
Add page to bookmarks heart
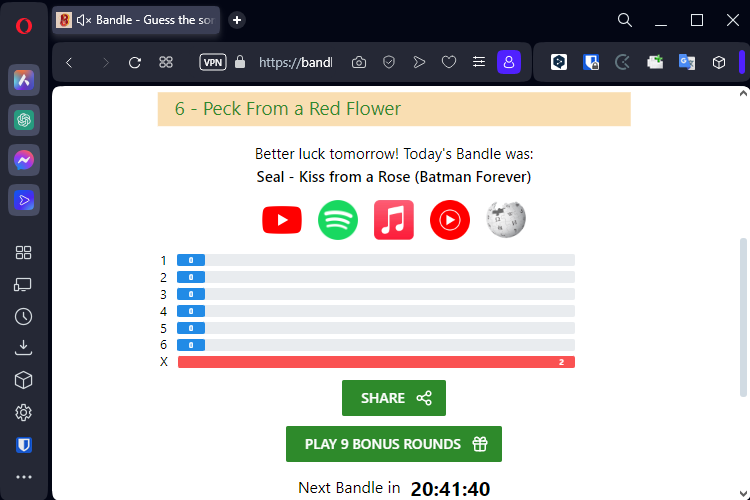(449, 62)
